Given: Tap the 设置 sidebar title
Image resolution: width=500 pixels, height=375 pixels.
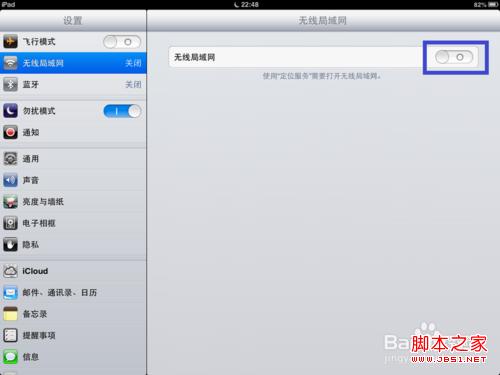Looking at the screenshot, I should pos(73,21).
